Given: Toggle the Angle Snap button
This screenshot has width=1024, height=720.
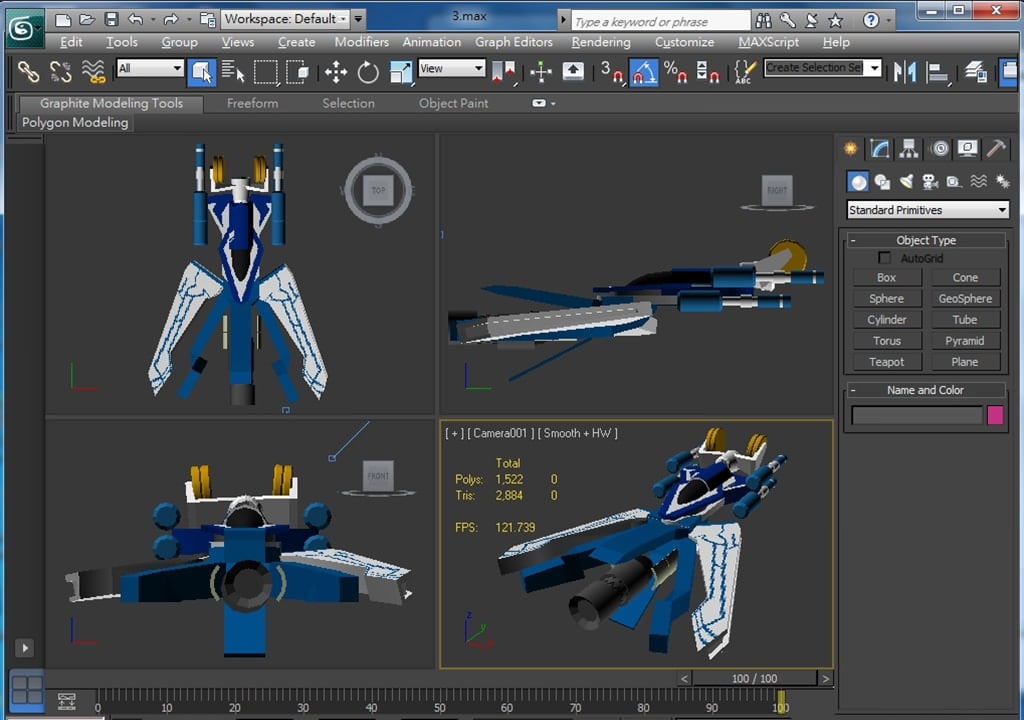Looking at the screenshot, I should click(643, 71).
